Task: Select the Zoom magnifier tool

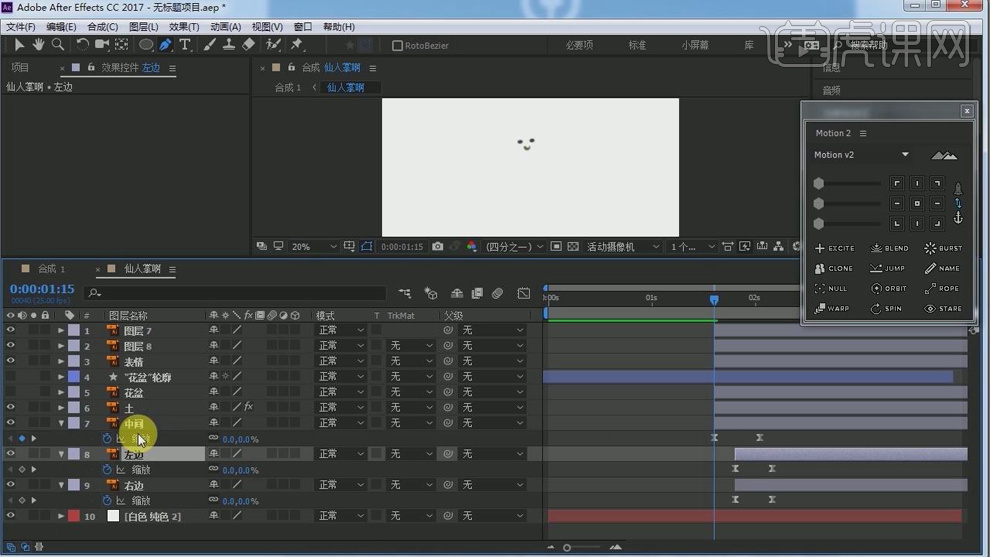Action: 57,45
